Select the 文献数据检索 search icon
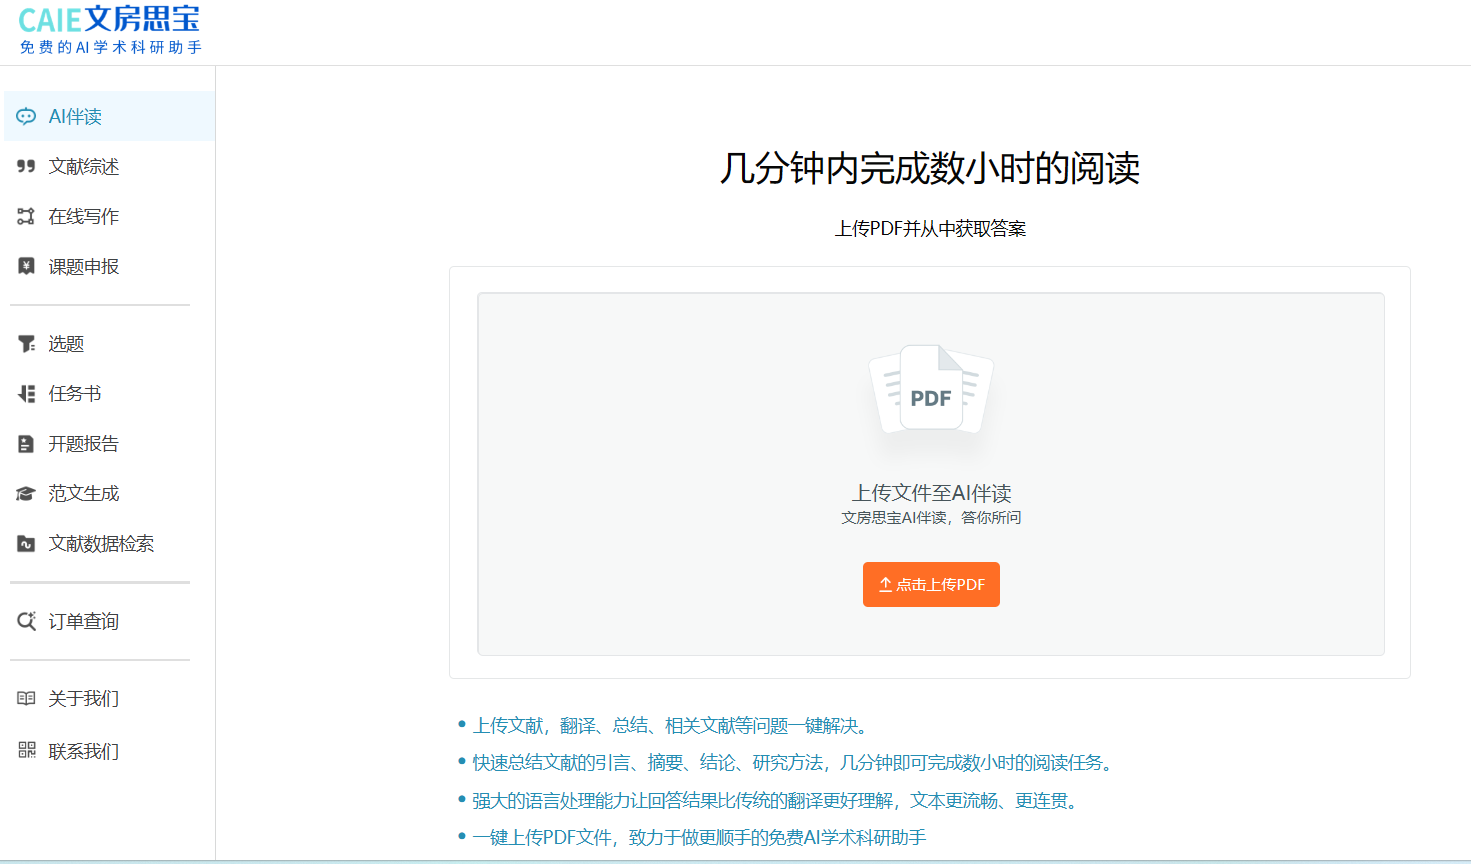The width and height of the screenshot is (1471, 864). [x=28, y=543]
